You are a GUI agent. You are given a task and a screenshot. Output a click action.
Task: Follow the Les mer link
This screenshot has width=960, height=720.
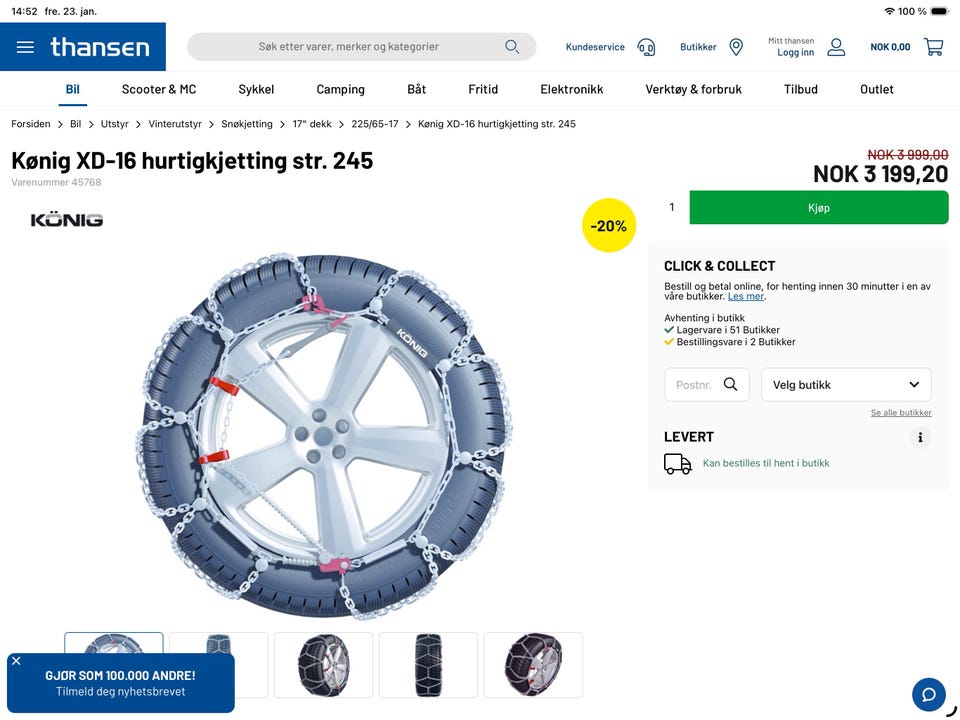(x=746, y=297)
